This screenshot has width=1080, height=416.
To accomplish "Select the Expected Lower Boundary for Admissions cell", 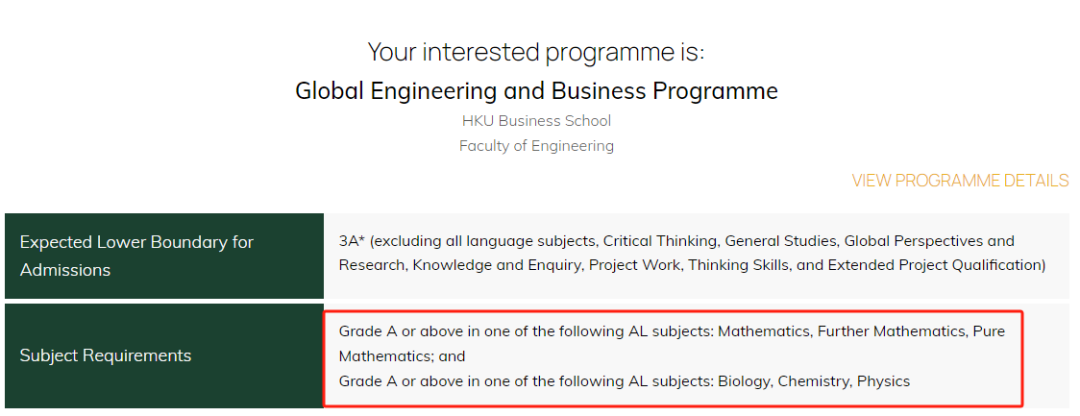I will click(164, 256).
